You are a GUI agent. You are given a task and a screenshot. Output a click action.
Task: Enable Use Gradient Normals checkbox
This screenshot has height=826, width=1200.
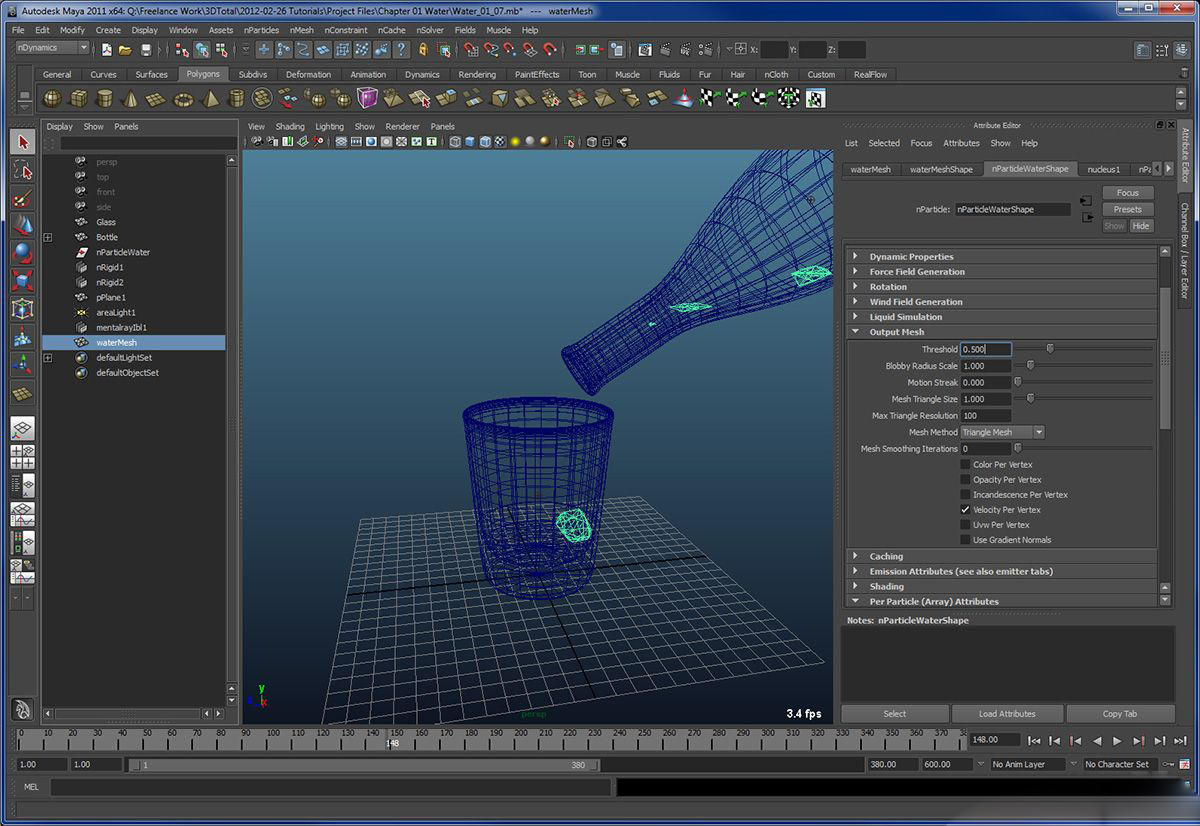(x=965, y=539)
